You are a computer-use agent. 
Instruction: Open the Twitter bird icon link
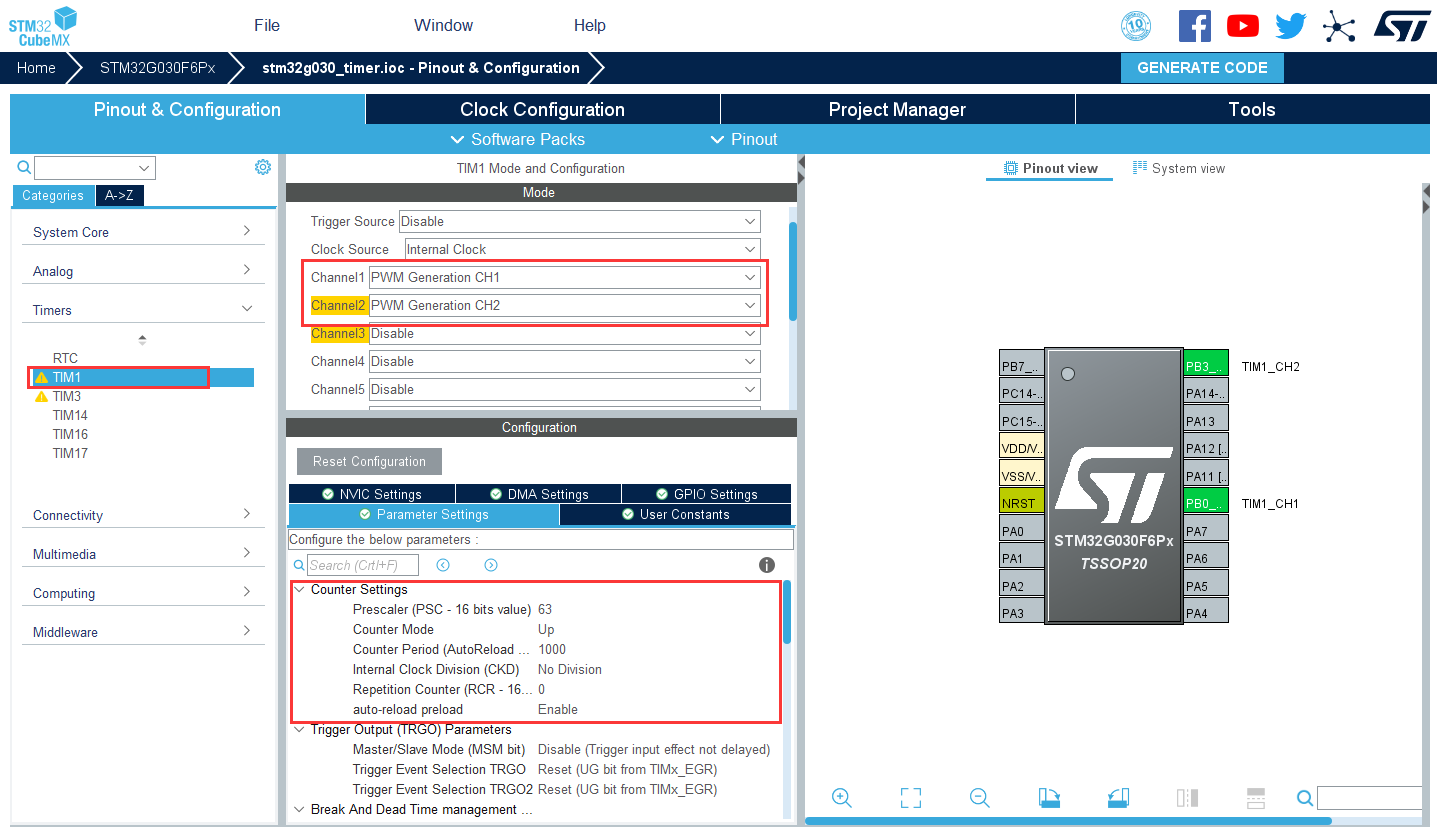click(x=1291, y=26)
